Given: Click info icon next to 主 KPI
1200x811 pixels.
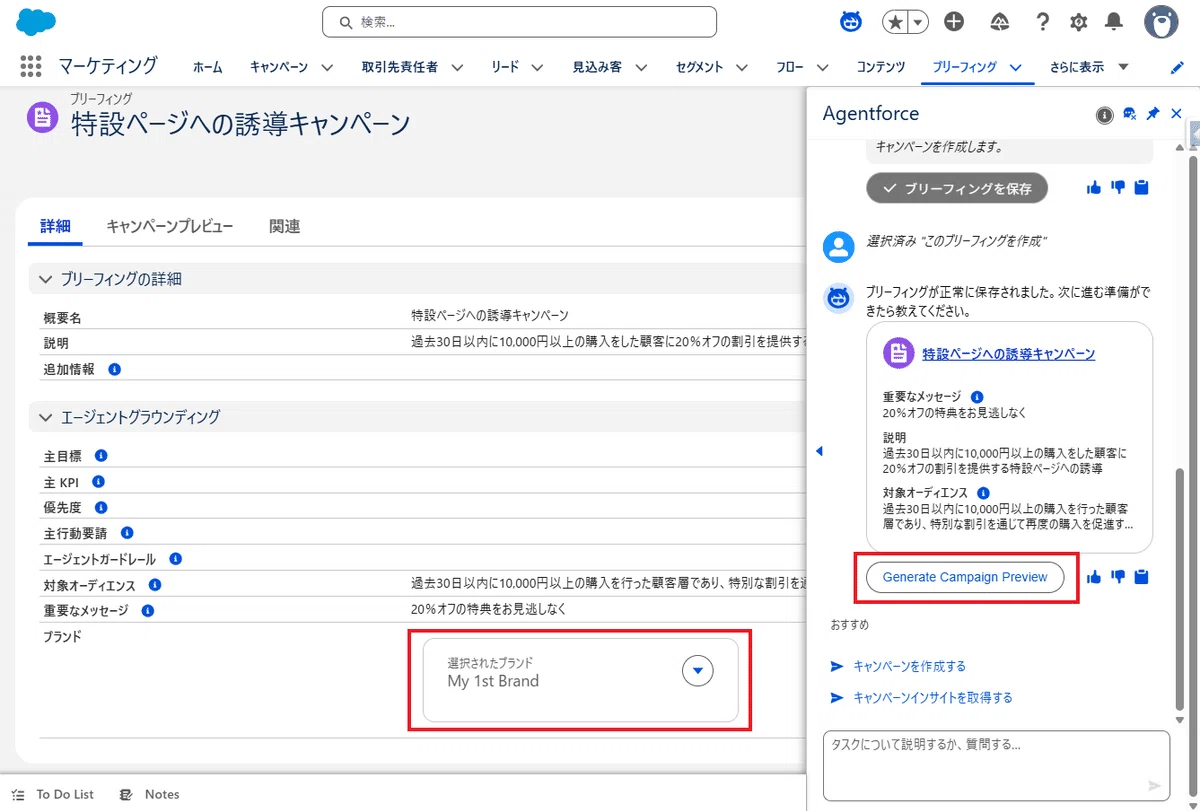Looking at the screenshot, I should click(99, 482).
